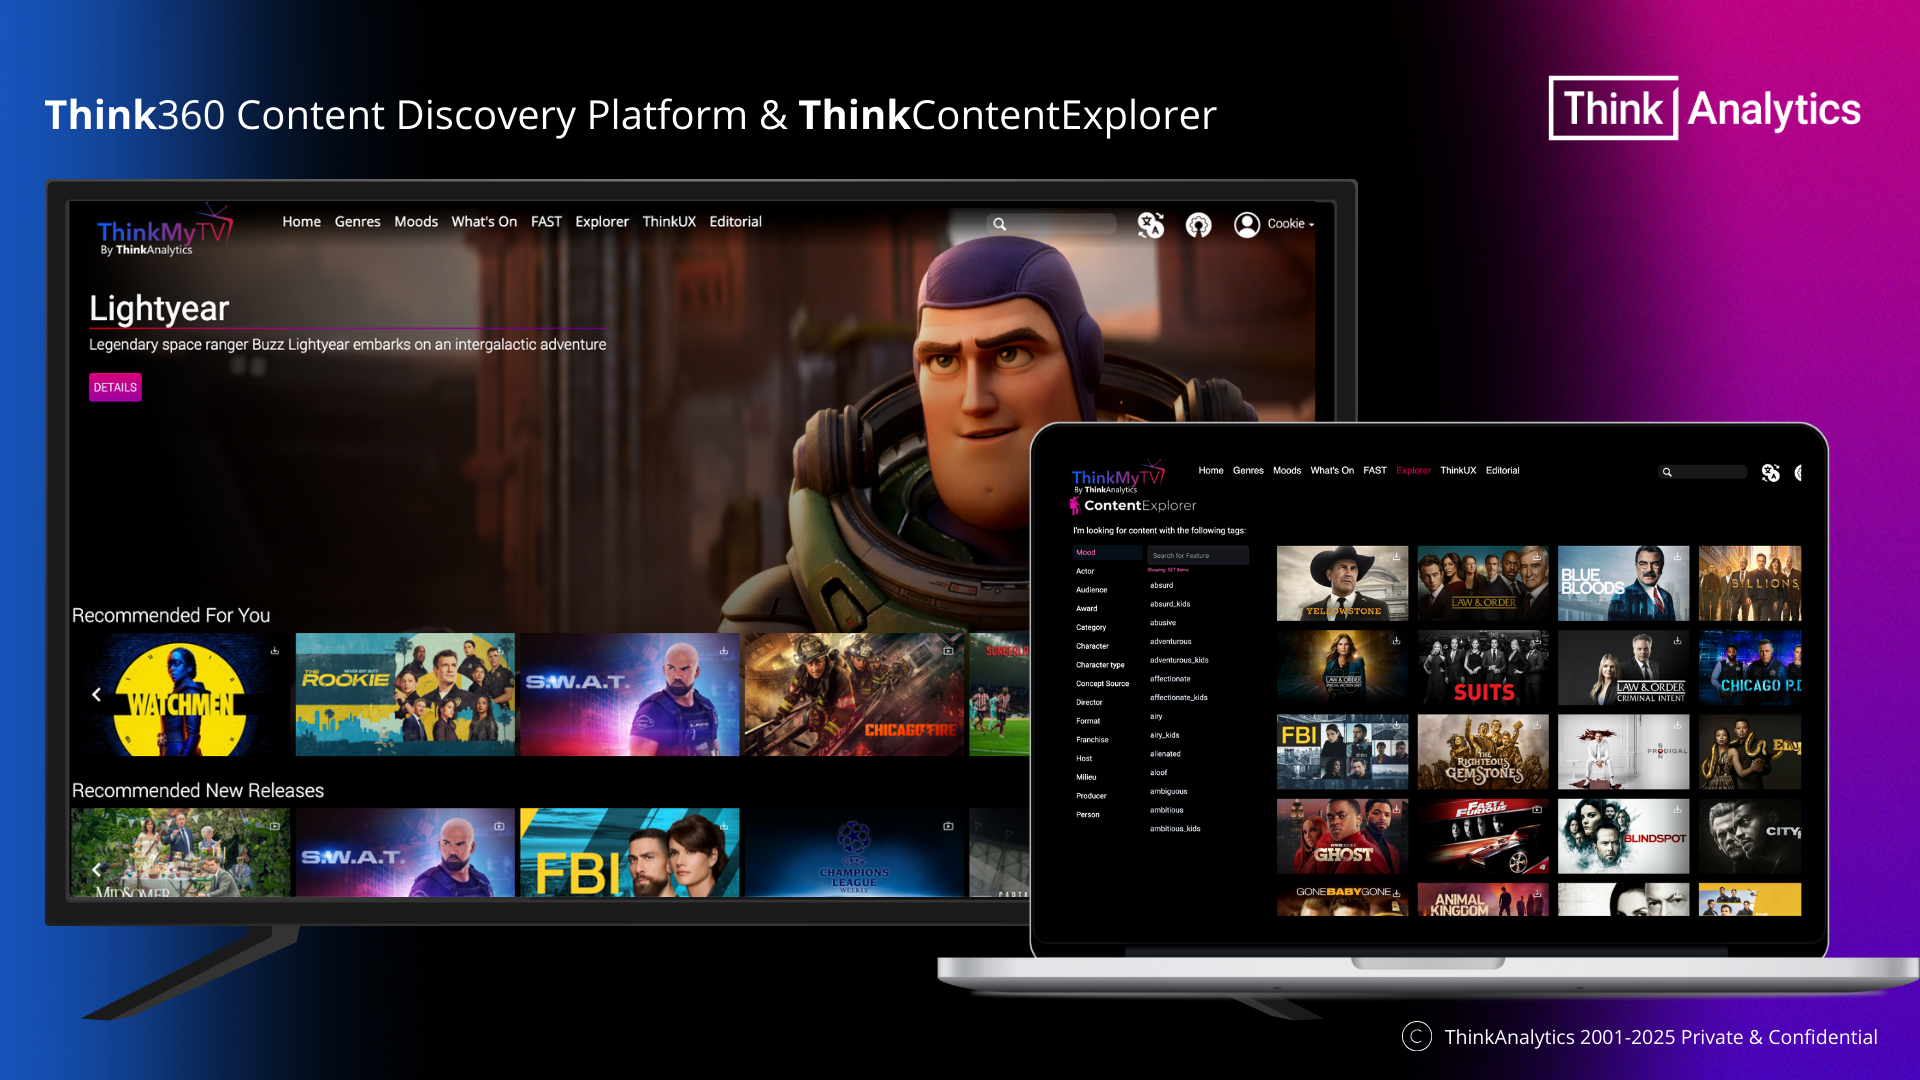Click translate icon in laptop header
This screenshot has width=1920, height=1080.
click(1770, 472)
